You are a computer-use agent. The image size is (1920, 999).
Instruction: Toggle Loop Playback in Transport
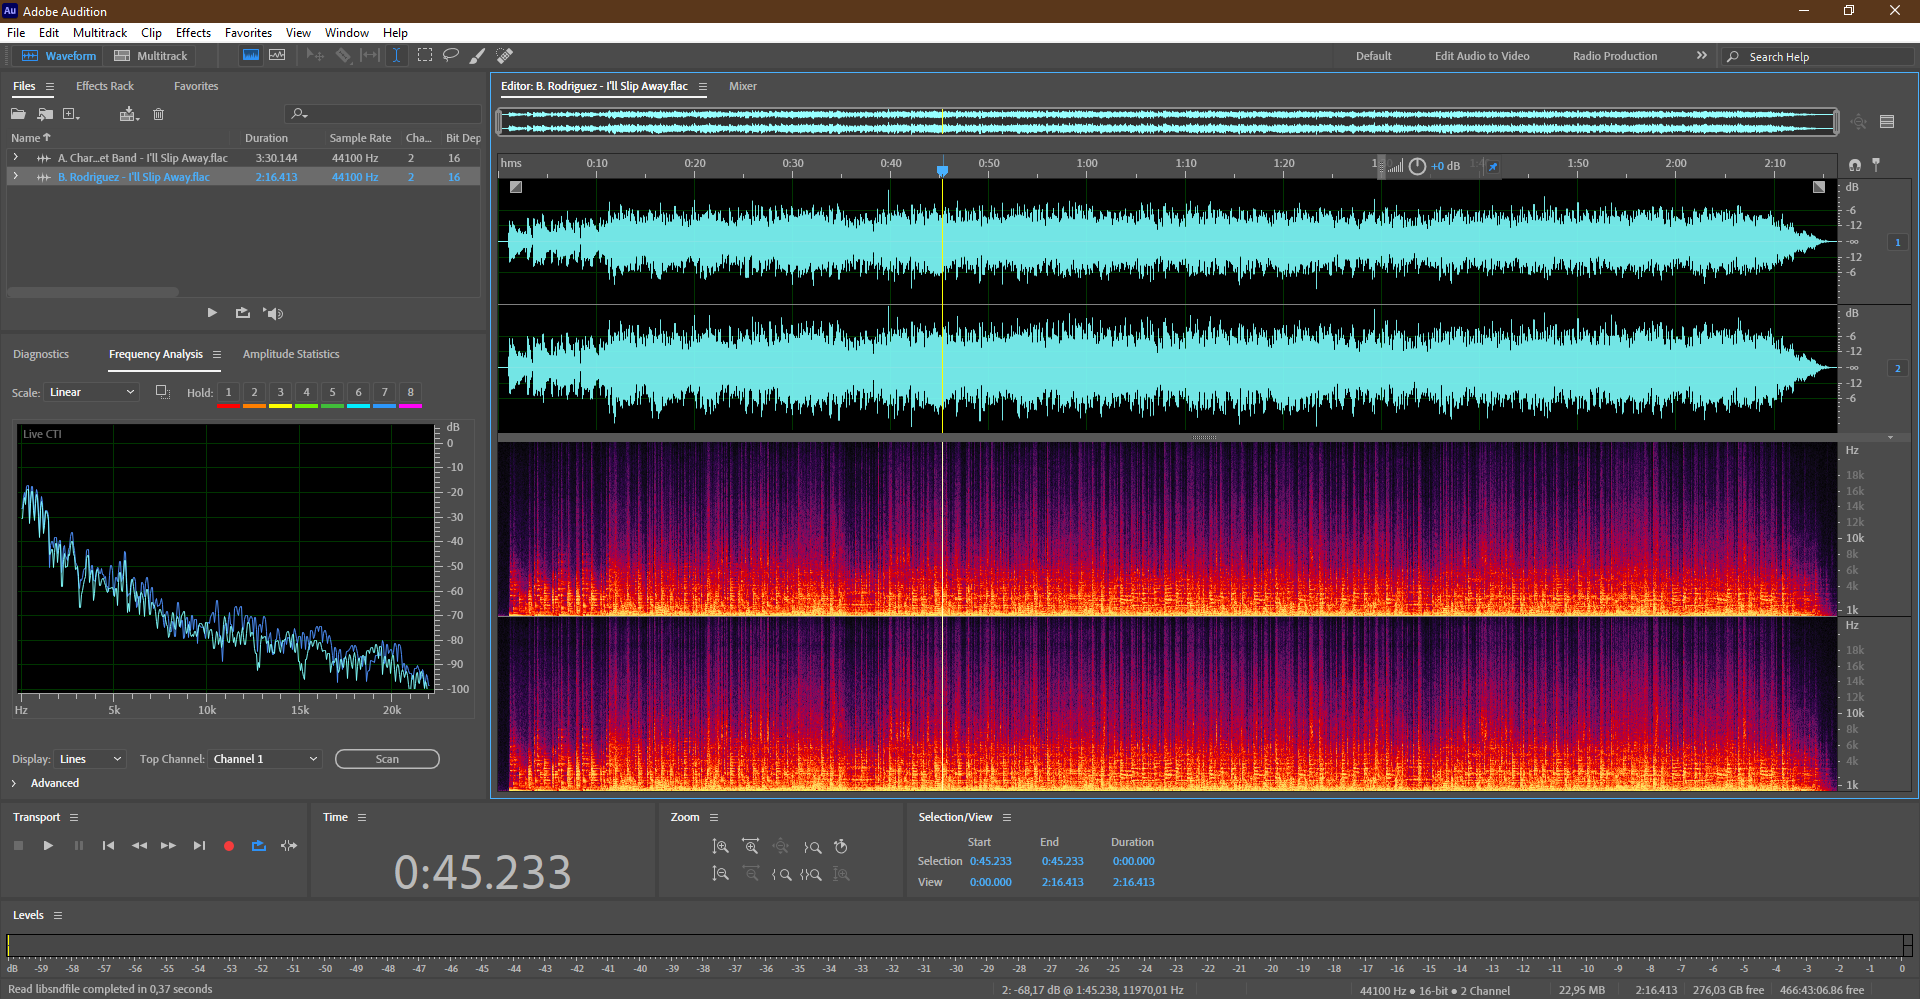(259, 846)
